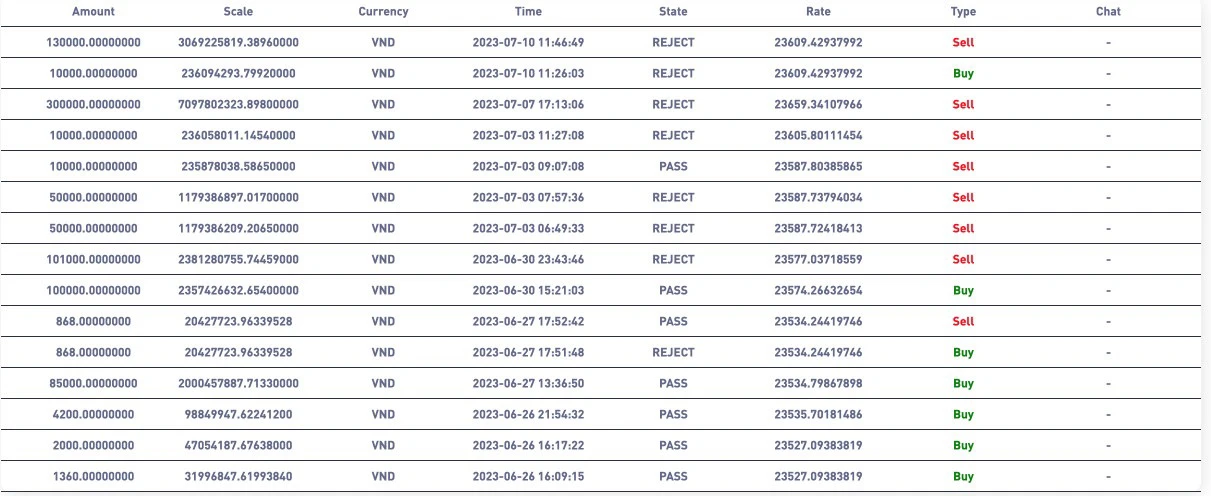Viewport: 1211px width, 496px height.
Task: Click the State column header
Action: point(673,12)
